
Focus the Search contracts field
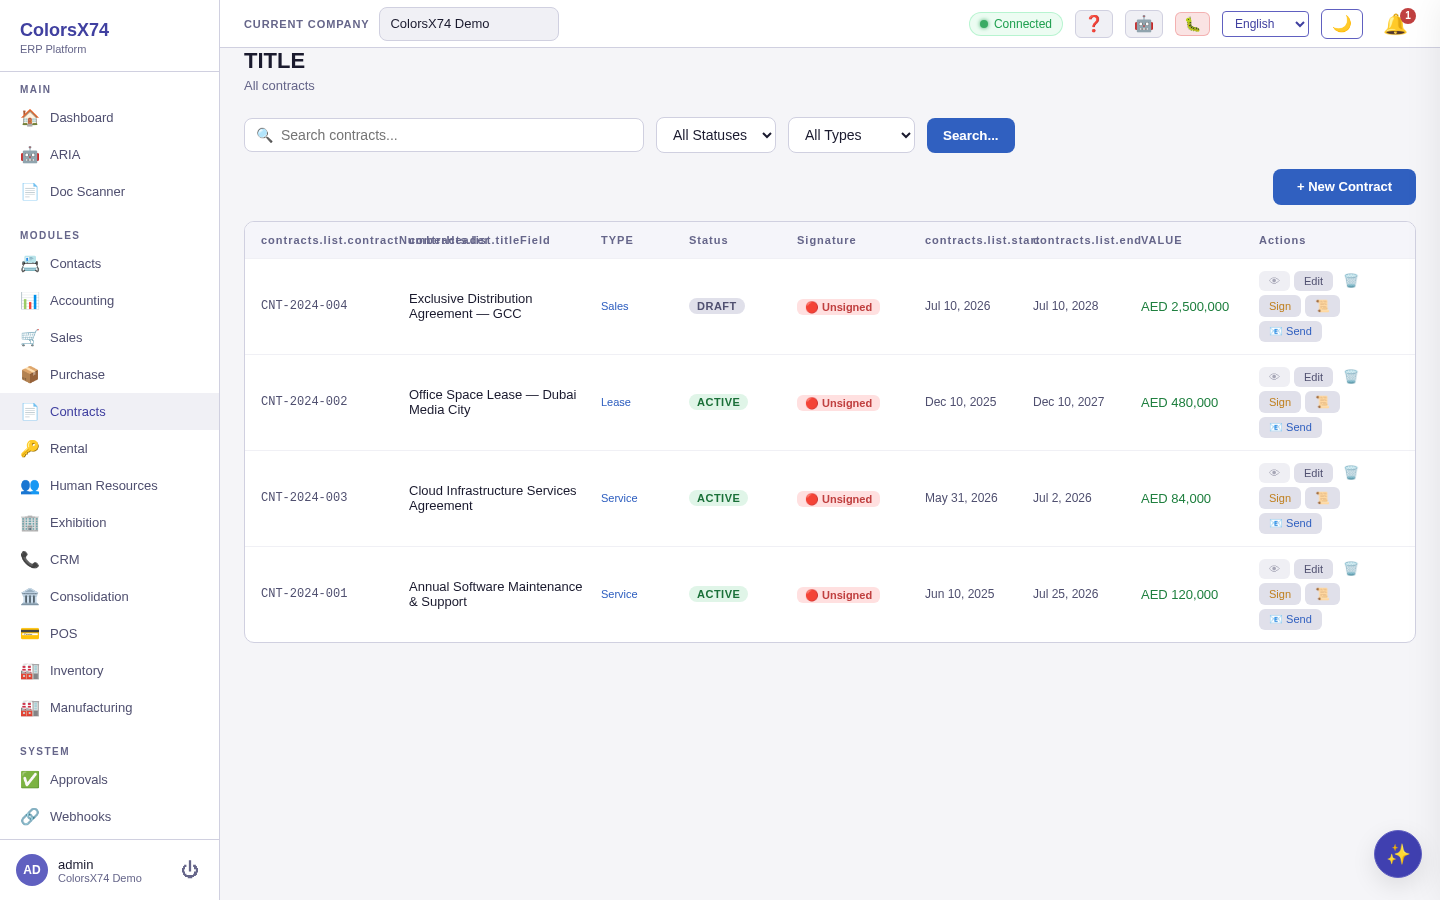[444, 135]
